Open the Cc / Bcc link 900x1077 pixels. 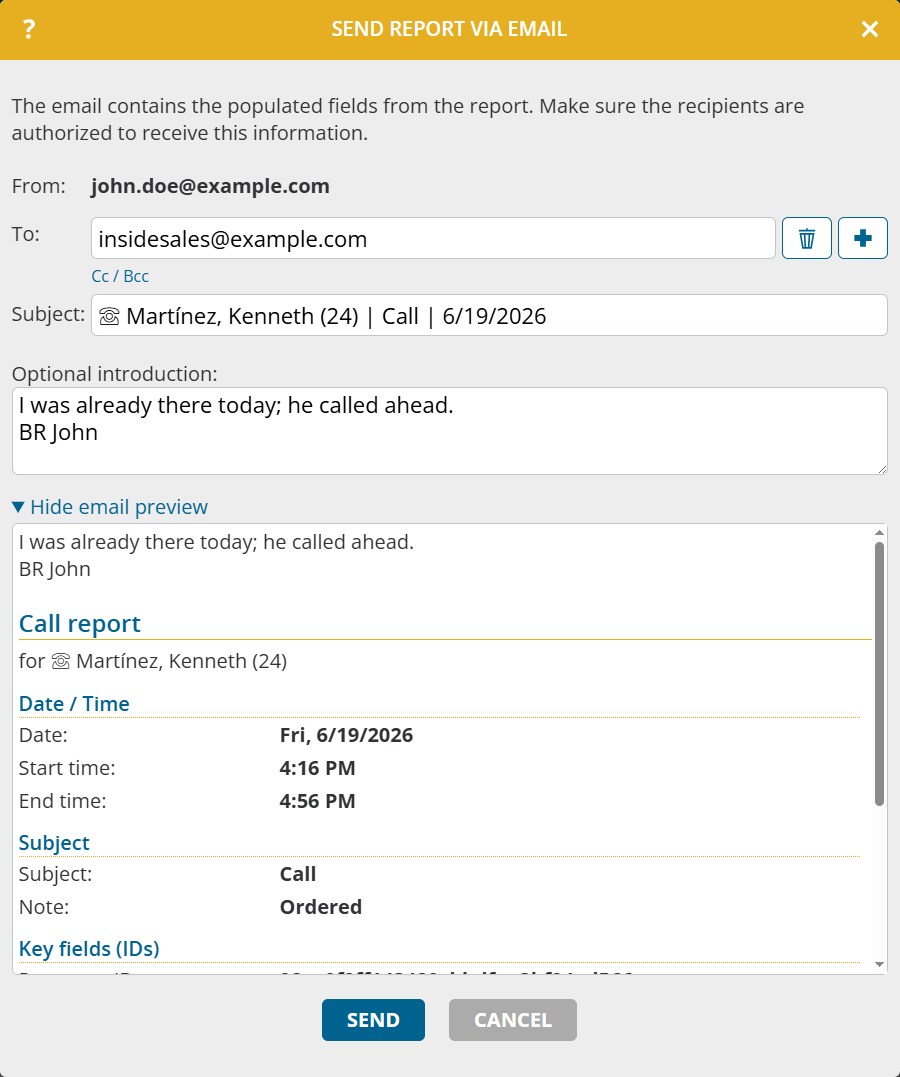(x=120, y=276)
